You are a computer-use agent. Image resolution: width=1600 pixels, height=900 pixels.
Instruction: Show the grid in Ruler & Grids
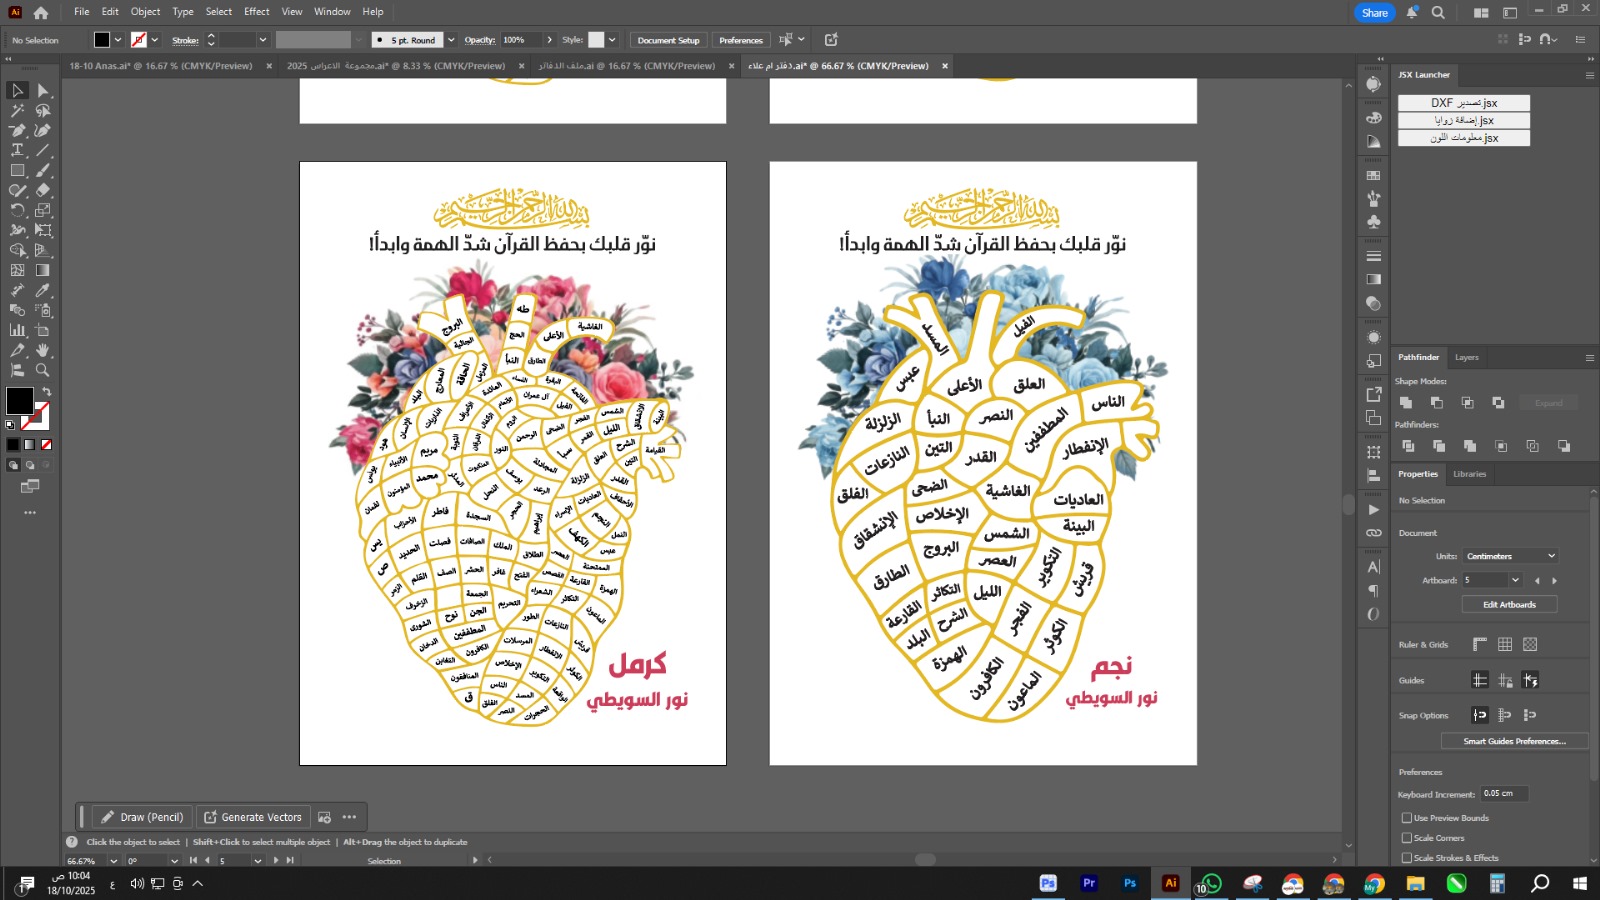[1505, 645]
